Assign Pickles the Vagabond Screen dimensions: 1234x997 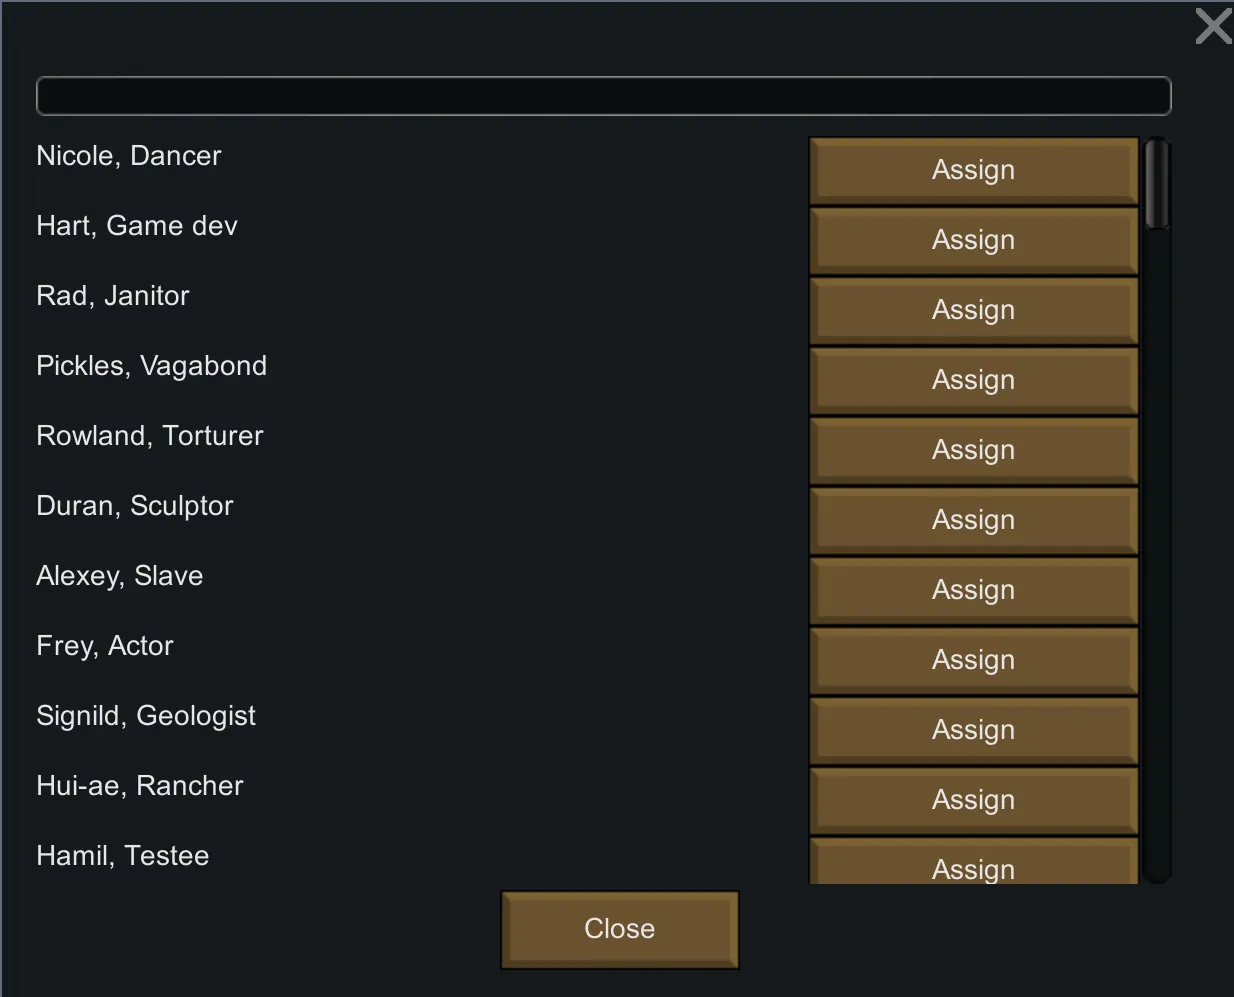[x=973, y=381]
